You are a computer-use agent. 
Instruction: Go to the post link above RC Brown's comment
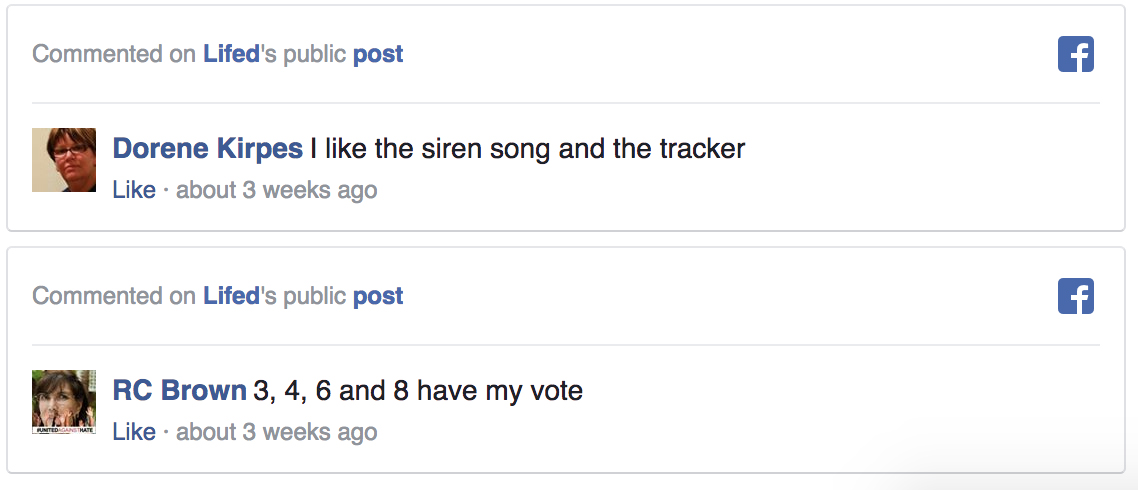[x=378, y=296]
